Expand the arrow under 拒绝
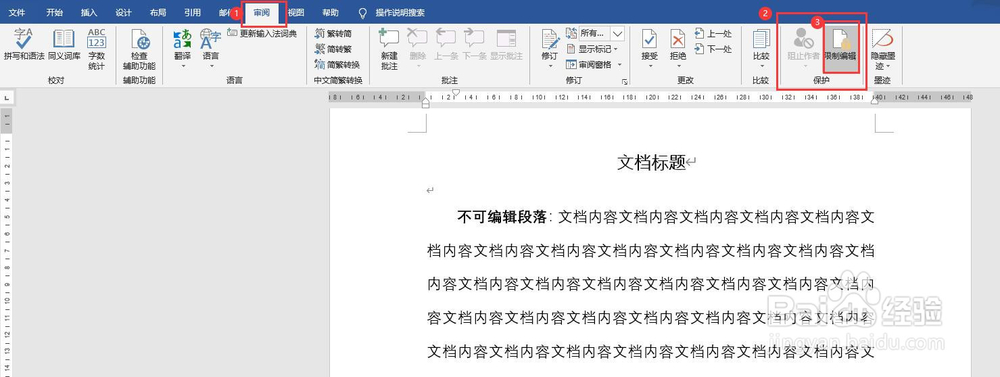Image resolution: width=1000 pixels, height=377 pixels. point(678,66)
